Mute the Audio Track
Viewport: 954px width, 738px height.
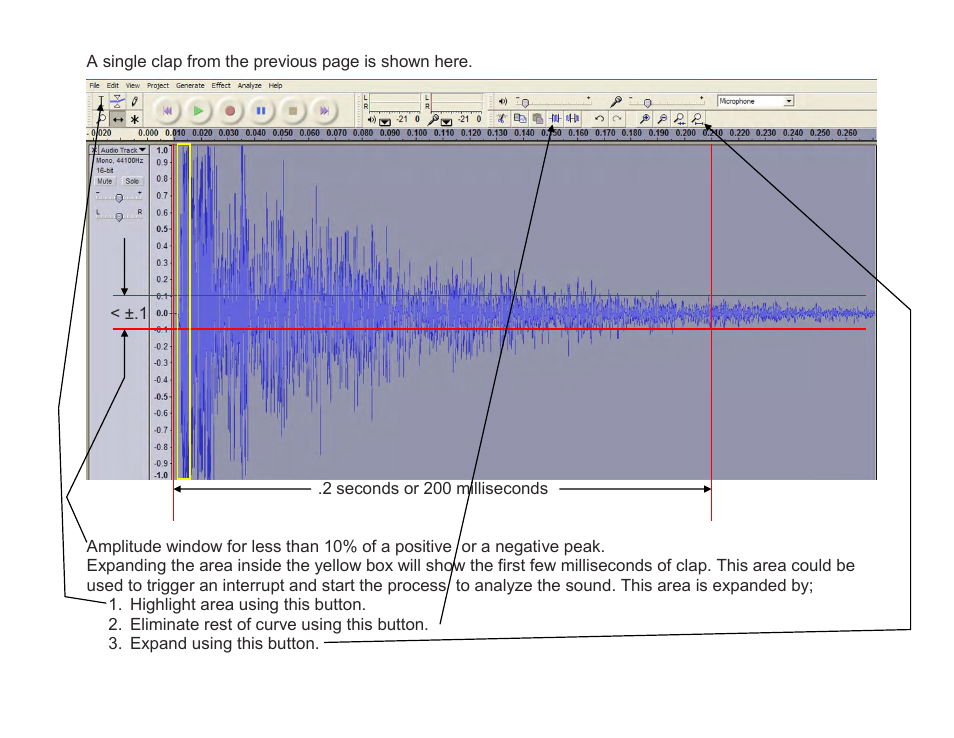pos(105,181)
